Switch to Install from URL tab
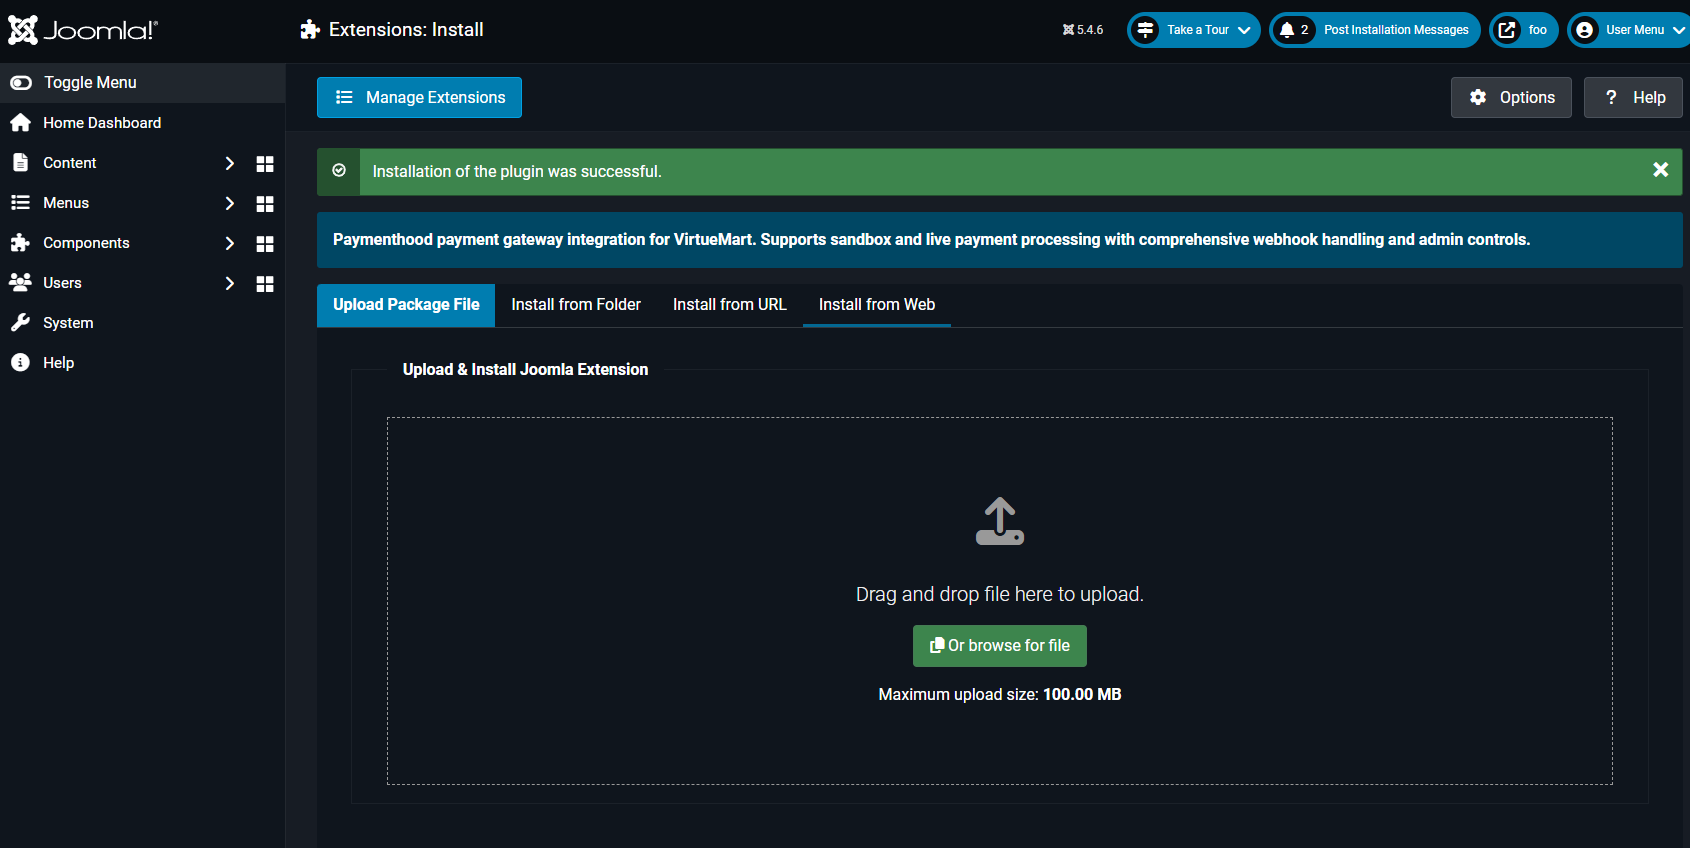 [730, 305]
